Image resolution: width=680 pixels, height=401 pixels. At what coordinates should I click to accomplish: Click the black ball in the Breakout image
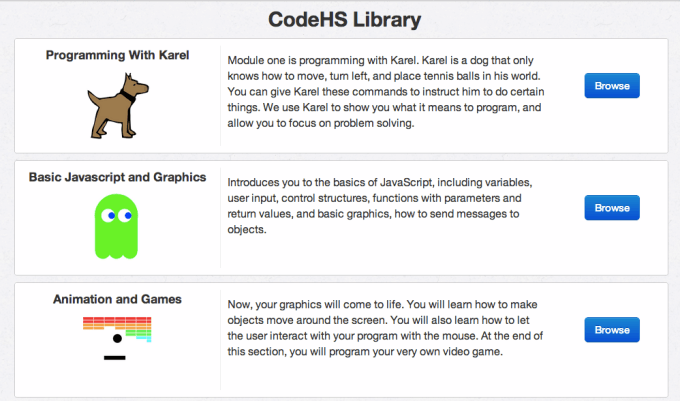pyautogui.click(x=119, y=339)
